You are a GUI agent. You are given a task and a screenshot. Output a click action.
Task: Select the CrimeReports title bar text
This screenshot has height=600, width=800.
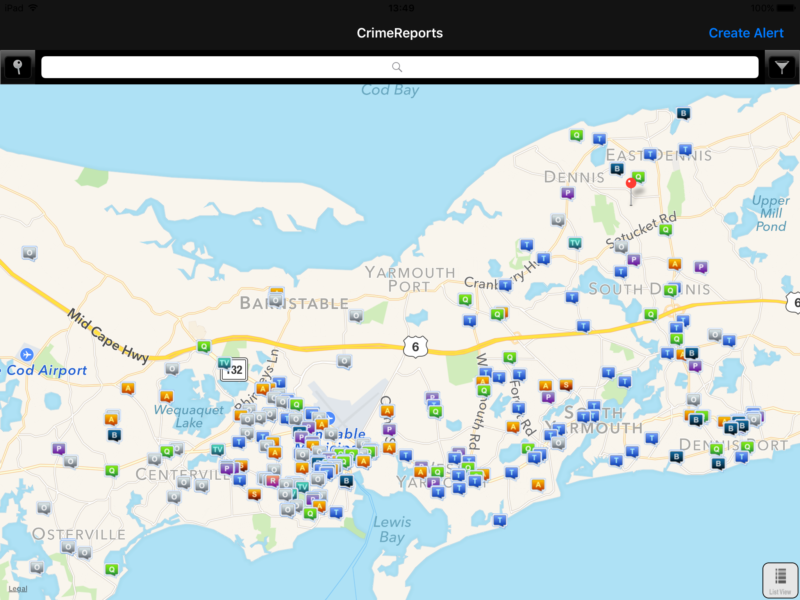tap(399, 33)
